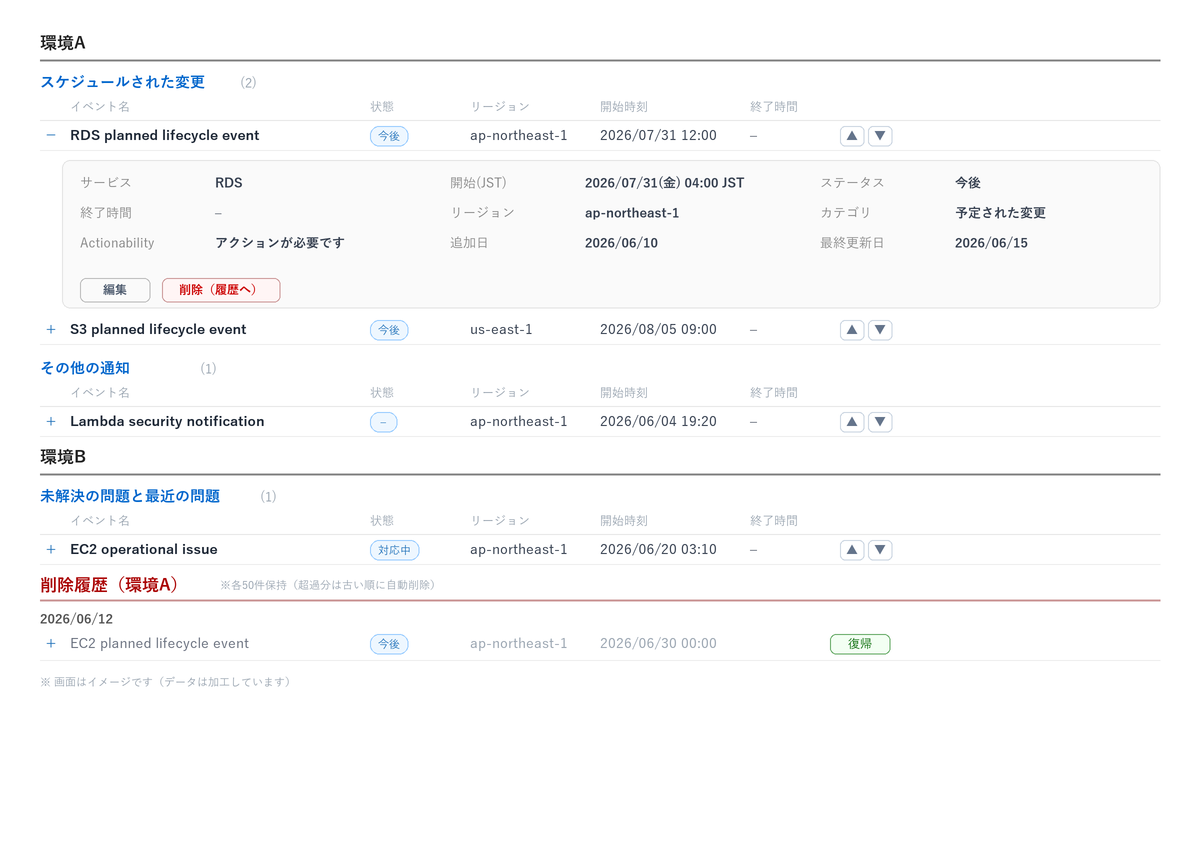Click start time 2026/07/31 12:00
The width and height of the screenshot is (1200, 860).
pyautogui.click(x=658, y=135)
